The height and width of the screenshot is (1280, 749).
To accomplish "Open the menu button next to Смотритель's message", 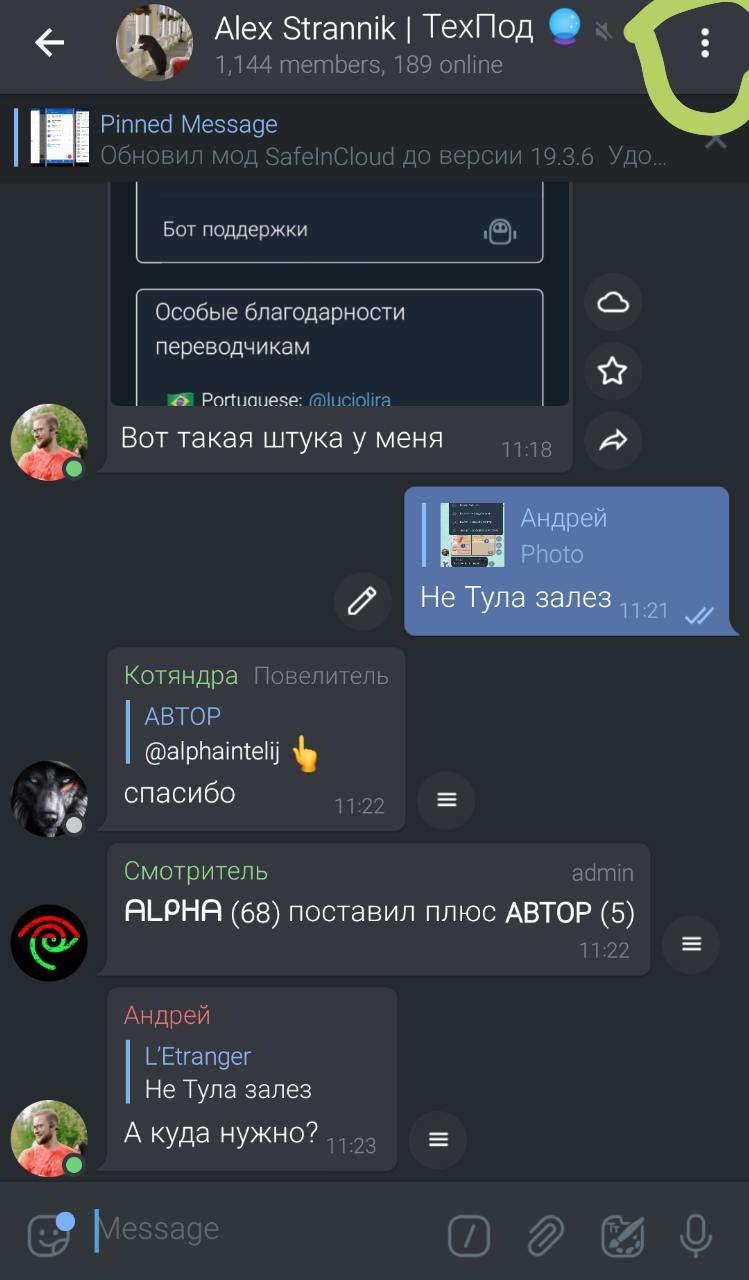I will (x=691, y=944).
